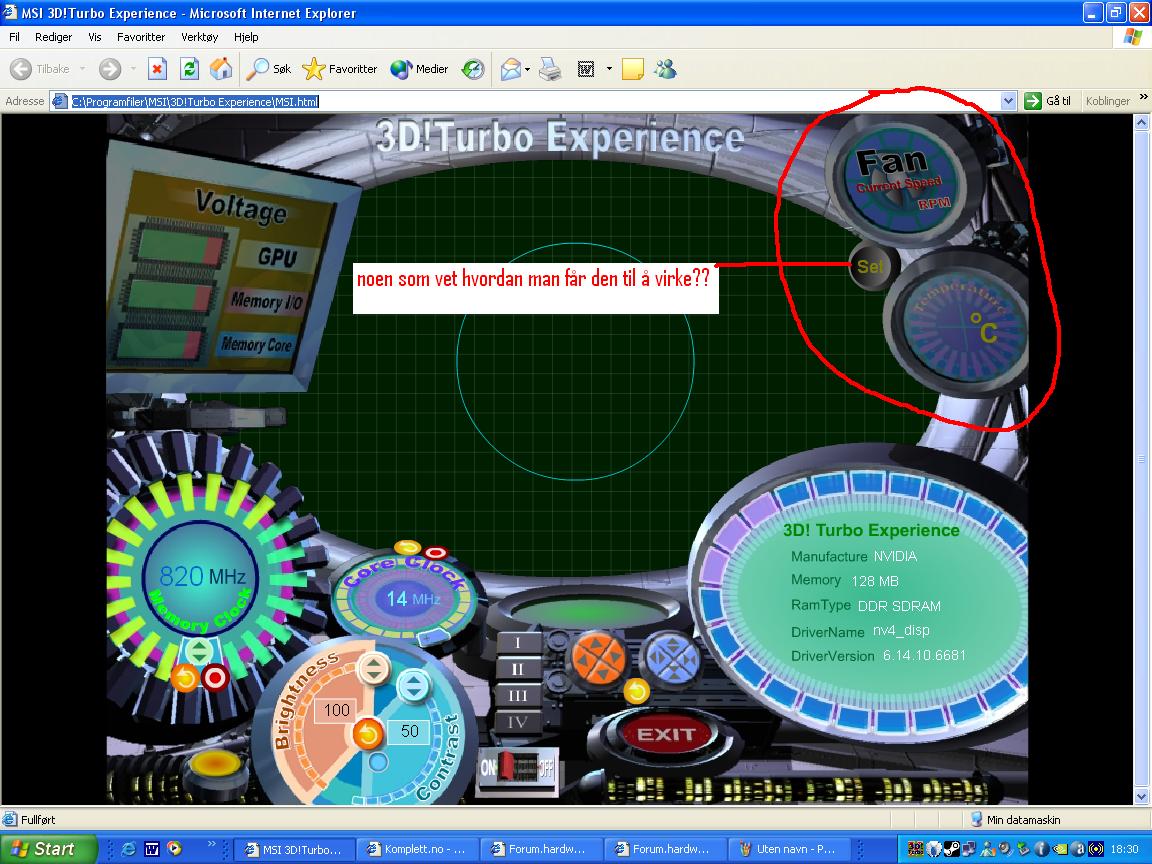Click the Messenger icon in toolbar

pyautogui.click(x=665, y=69)
